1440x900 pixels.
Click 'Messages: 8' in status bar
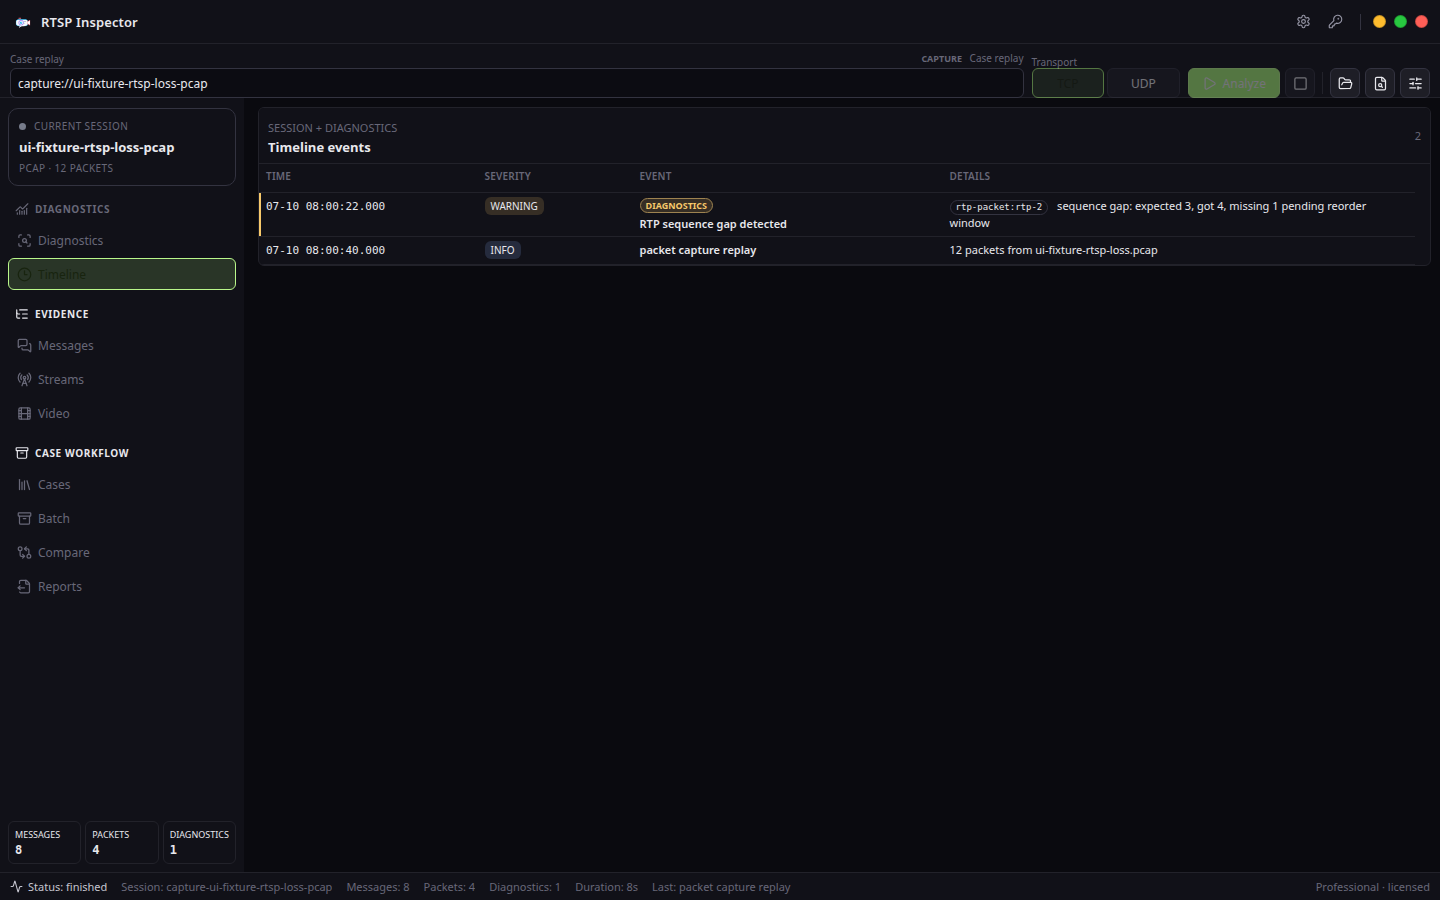[378, 887]
